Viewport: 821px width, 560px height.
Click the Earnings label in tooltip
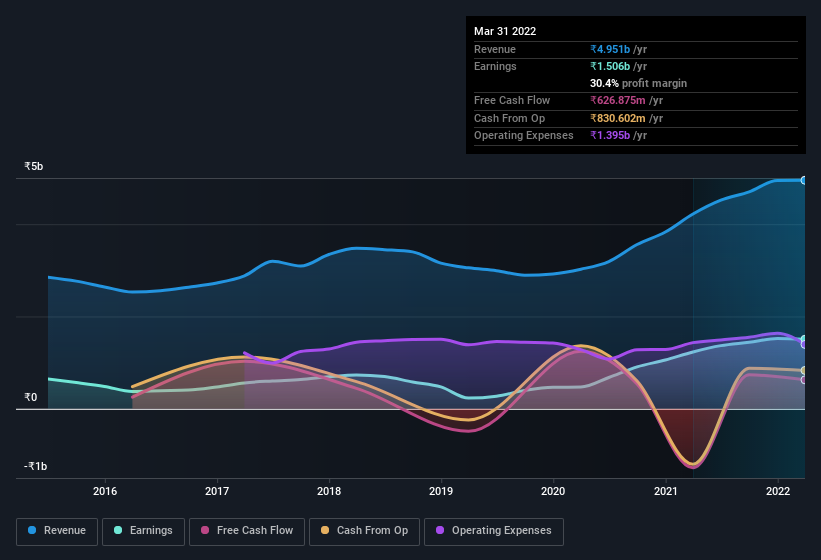click(495, 66)
